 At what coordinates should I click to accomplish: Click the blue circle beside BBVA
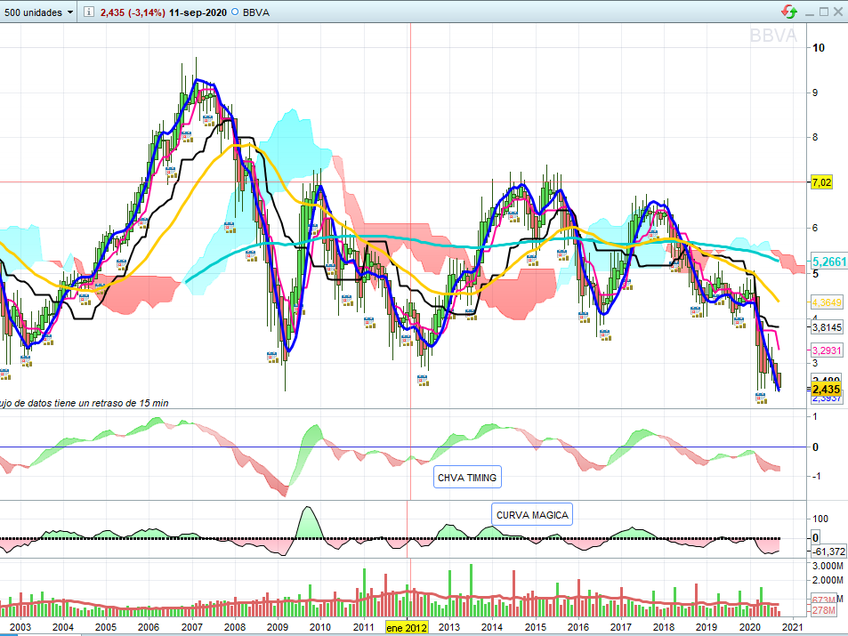235,12
